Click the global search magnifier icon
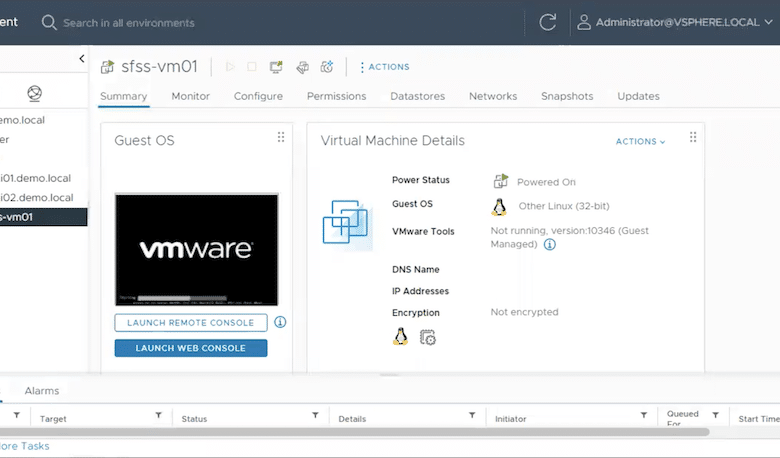This screenshot has height=458, width=780. (49, 22)
